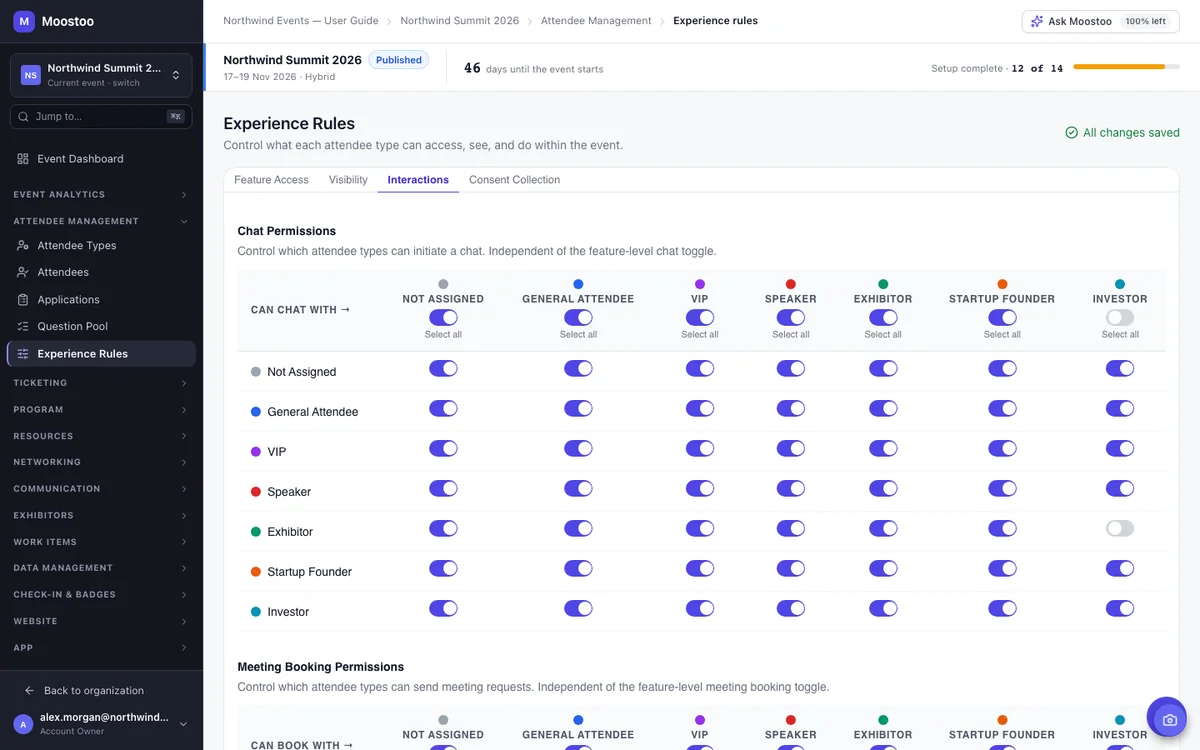Collapse the Attendee Management section

(x=101, y=221)
